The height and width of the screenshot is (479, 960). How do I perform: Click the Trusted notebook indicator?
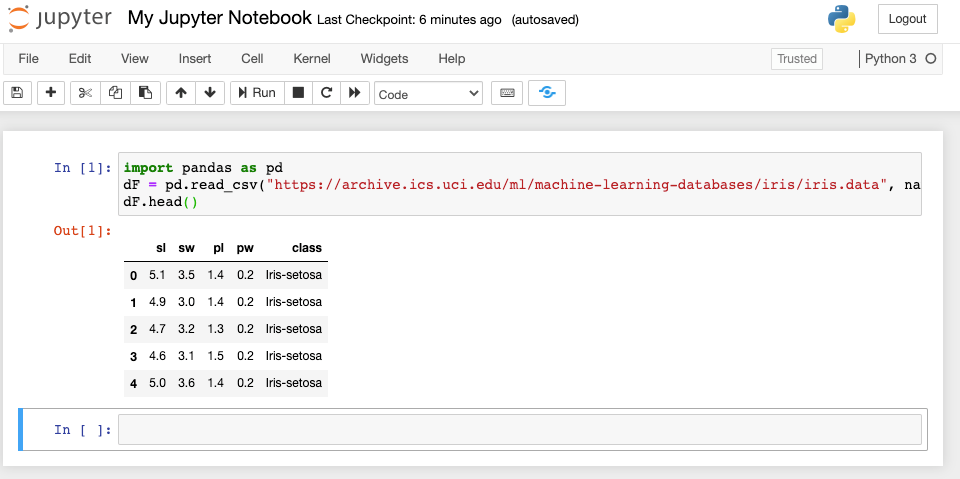tap(797, 59)
